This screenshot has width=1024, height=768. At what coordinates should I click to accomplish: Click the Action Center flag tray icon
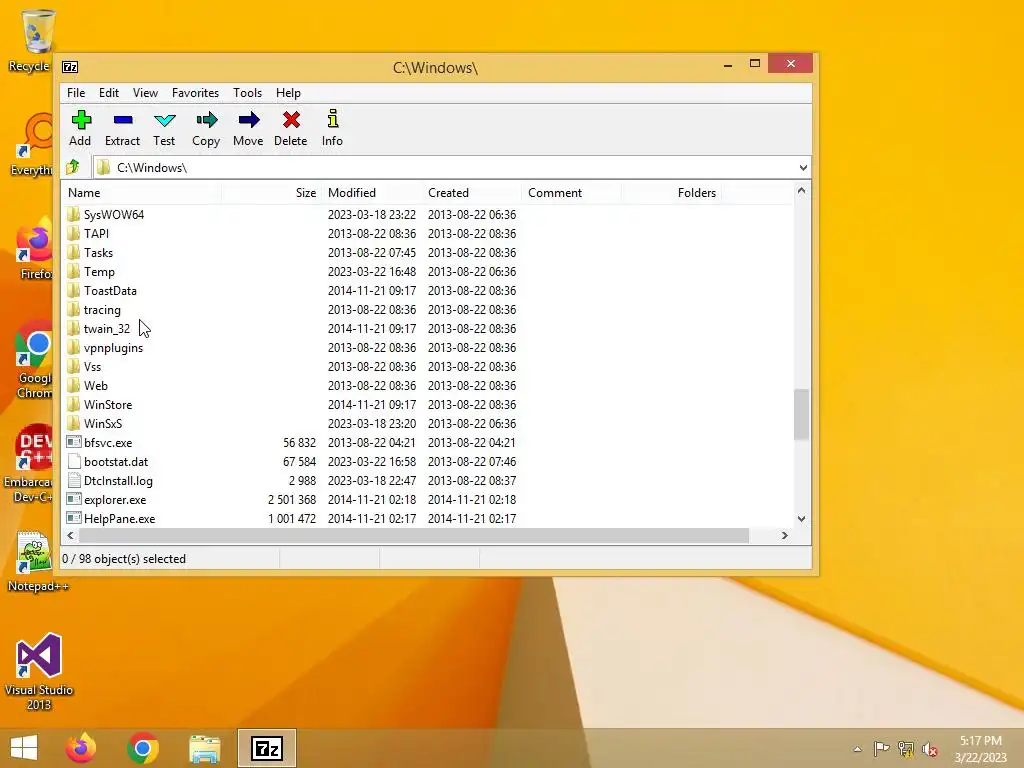coord(881,749)
